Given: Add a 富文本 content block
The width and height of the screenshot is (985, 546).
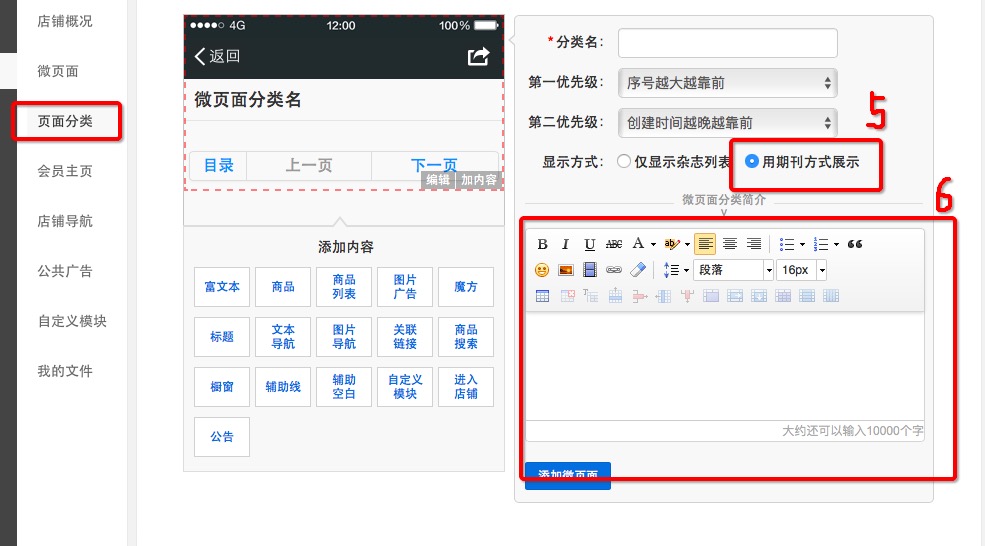Looking at the screenshot, I should pyautogui.click(x=222, y=287).
